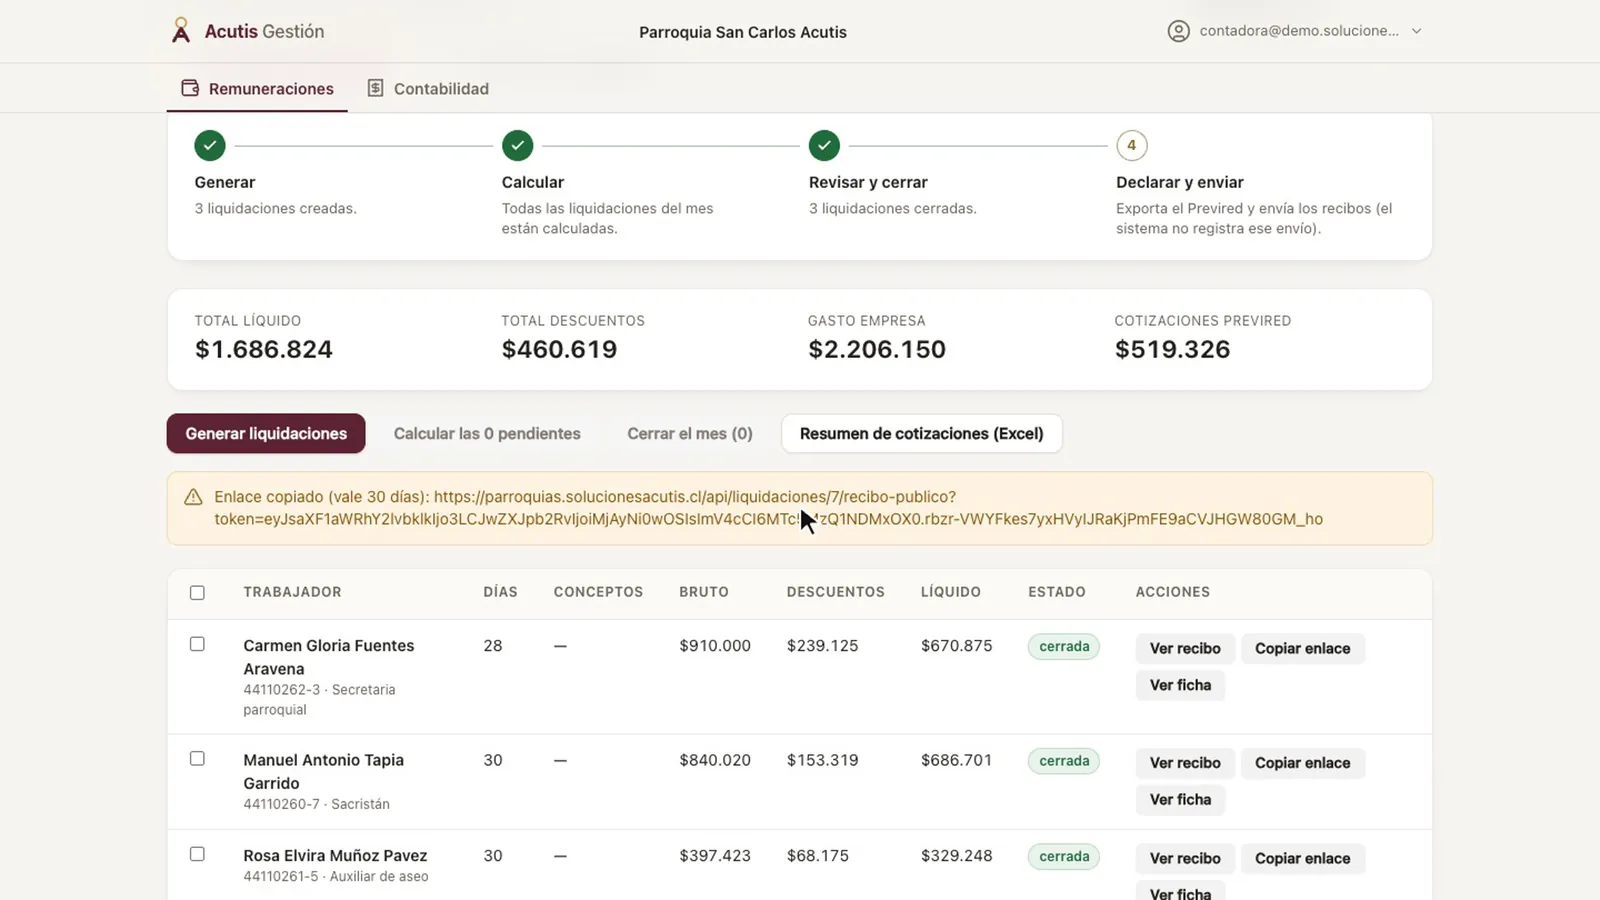Click Calcular las 0 pendientes
This screenshot has width=1600, height=900.
[x=487, y=433]
